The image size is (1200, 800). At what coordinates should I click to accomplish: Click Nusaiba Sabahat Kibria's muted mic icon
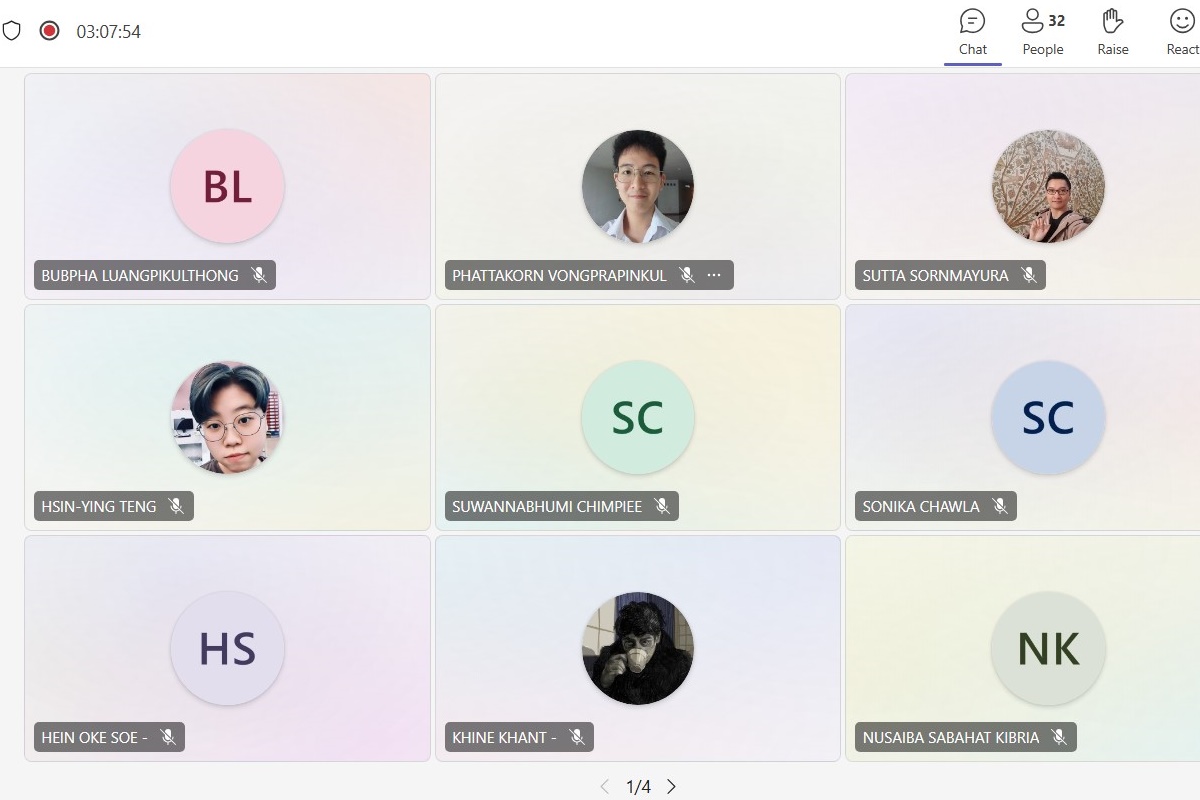(x=1059, y=737)
